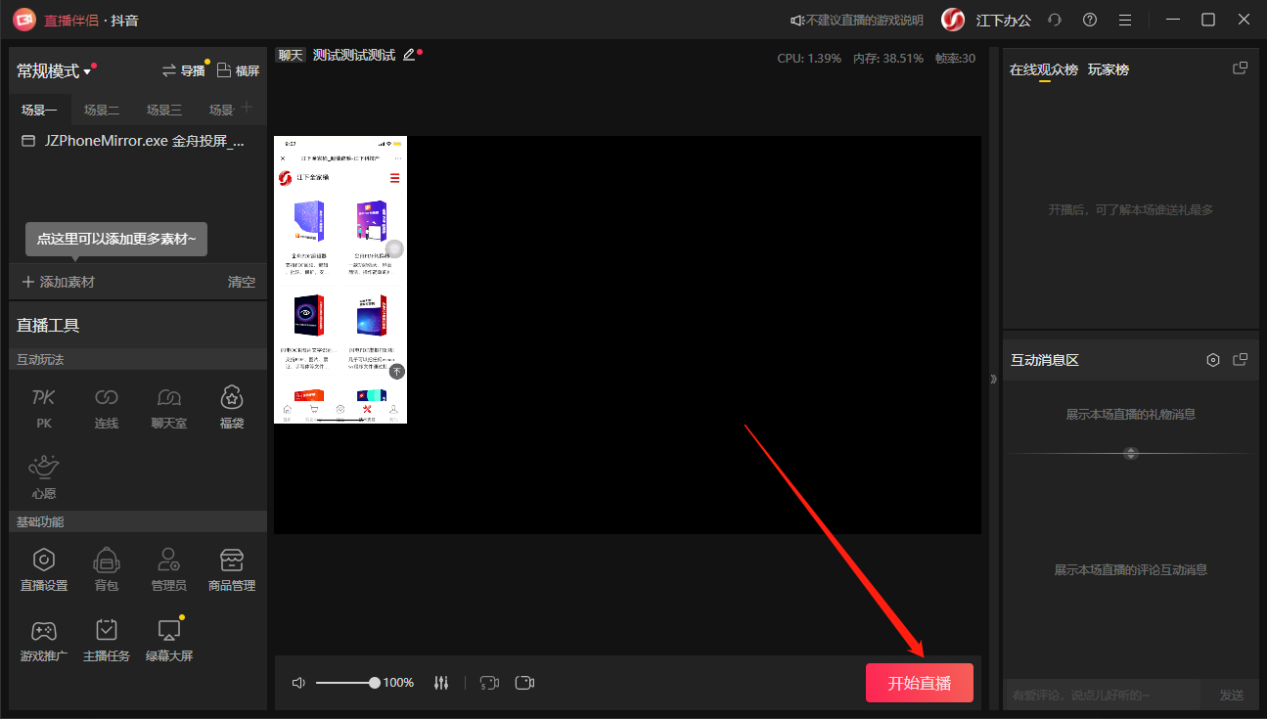Open the 常规模式 mode dropdown
Image resolution: width=1267 pixels, height=719 pixels.
point(54,71)
